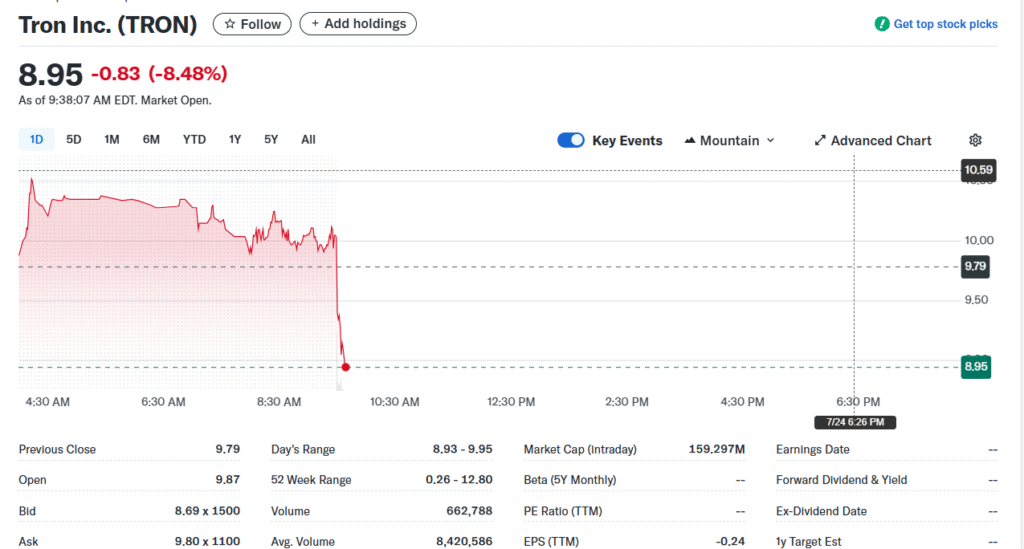Select the All time range
This screenshot has height=549, width=1024.
click(308, 140)
